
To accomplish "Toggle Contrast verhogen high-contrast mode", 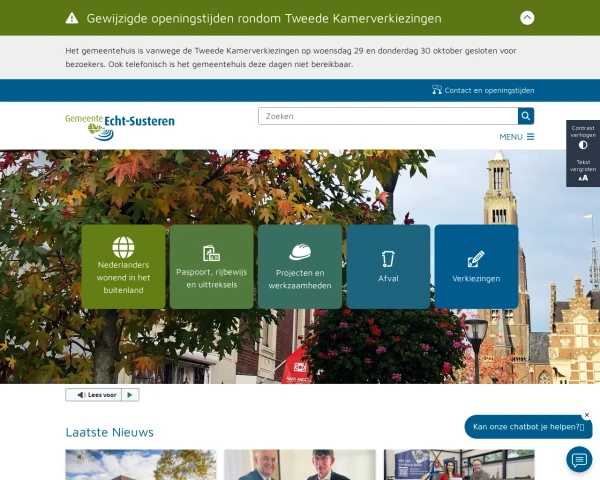I will click(x=583, y=138).
